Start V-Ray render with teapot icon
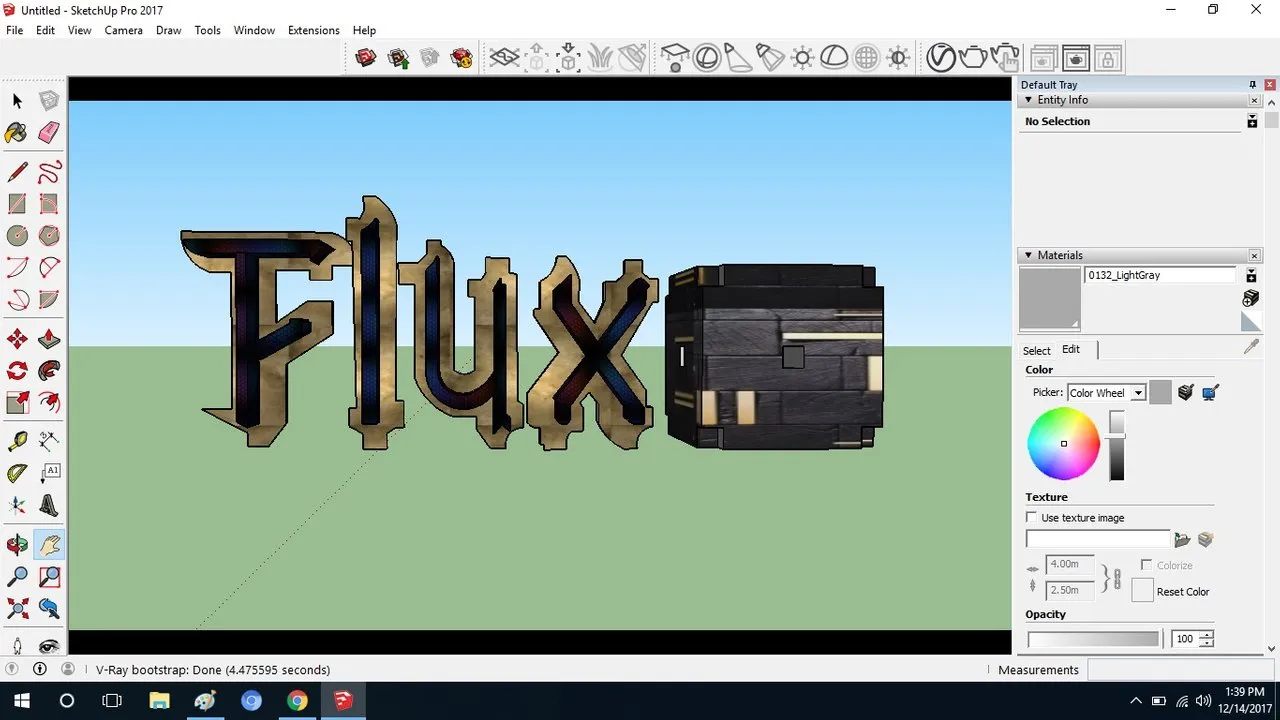 pos(973,58)
